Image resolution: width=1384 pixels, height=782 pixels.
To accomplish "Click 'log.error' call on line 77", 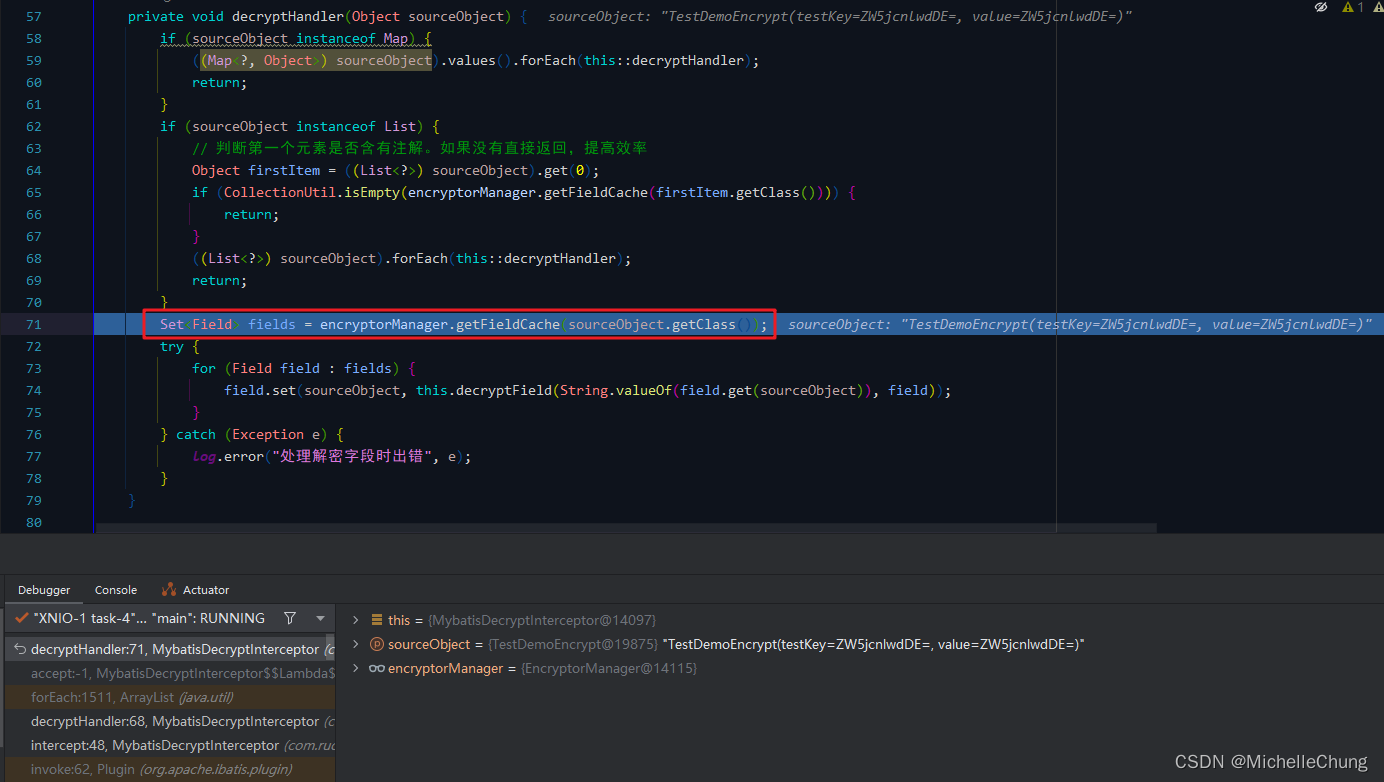I will coord(228,456).
